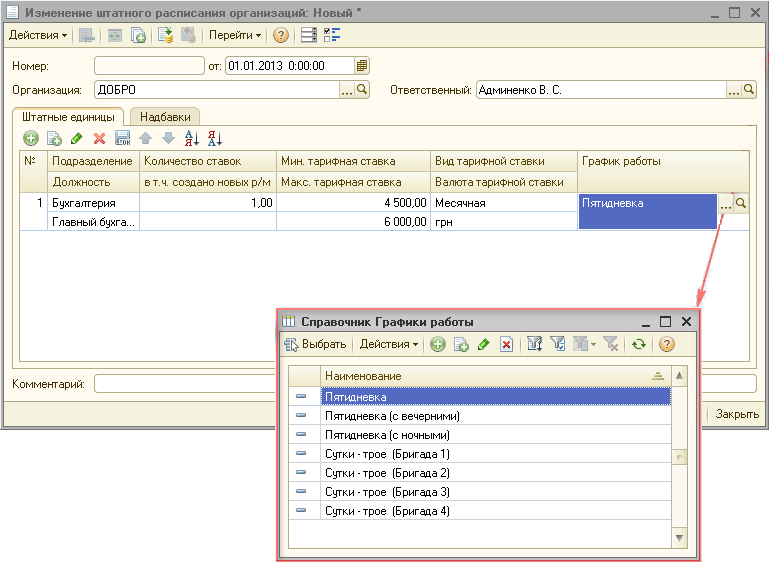The height and width of the screenshot is (565, 770).
Task: Move row down arrow in table toolbar
Action: [x=168, y=138]
